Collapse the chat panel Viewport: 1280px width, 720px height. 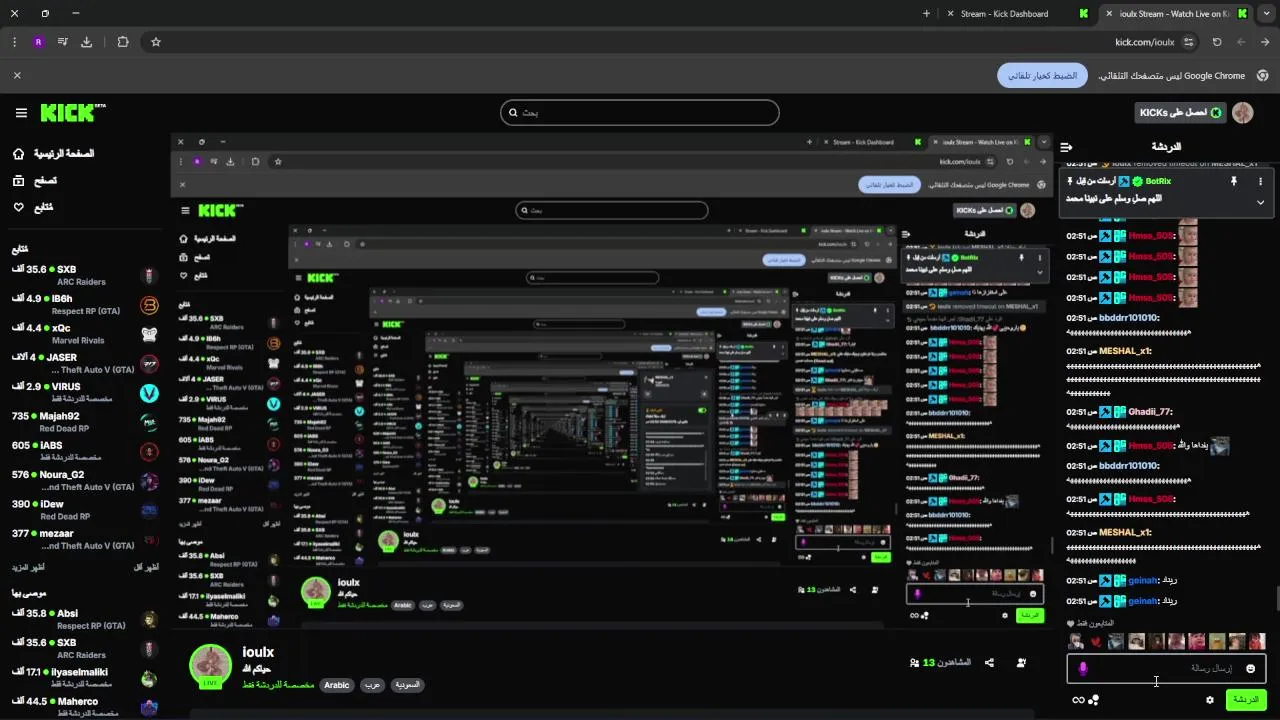click(x=1066, y=147)
